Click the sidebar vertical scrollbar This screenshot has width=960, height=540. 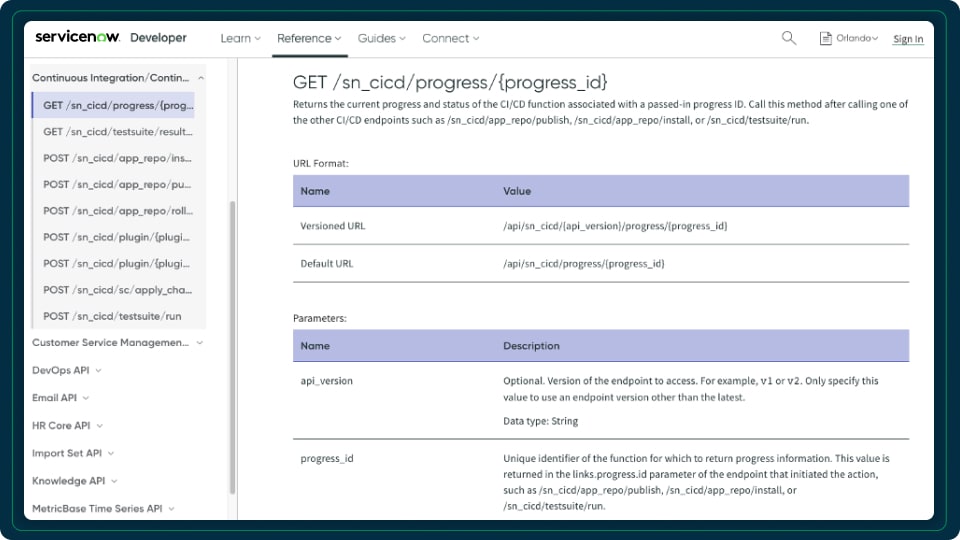click(x=232, y=347)
